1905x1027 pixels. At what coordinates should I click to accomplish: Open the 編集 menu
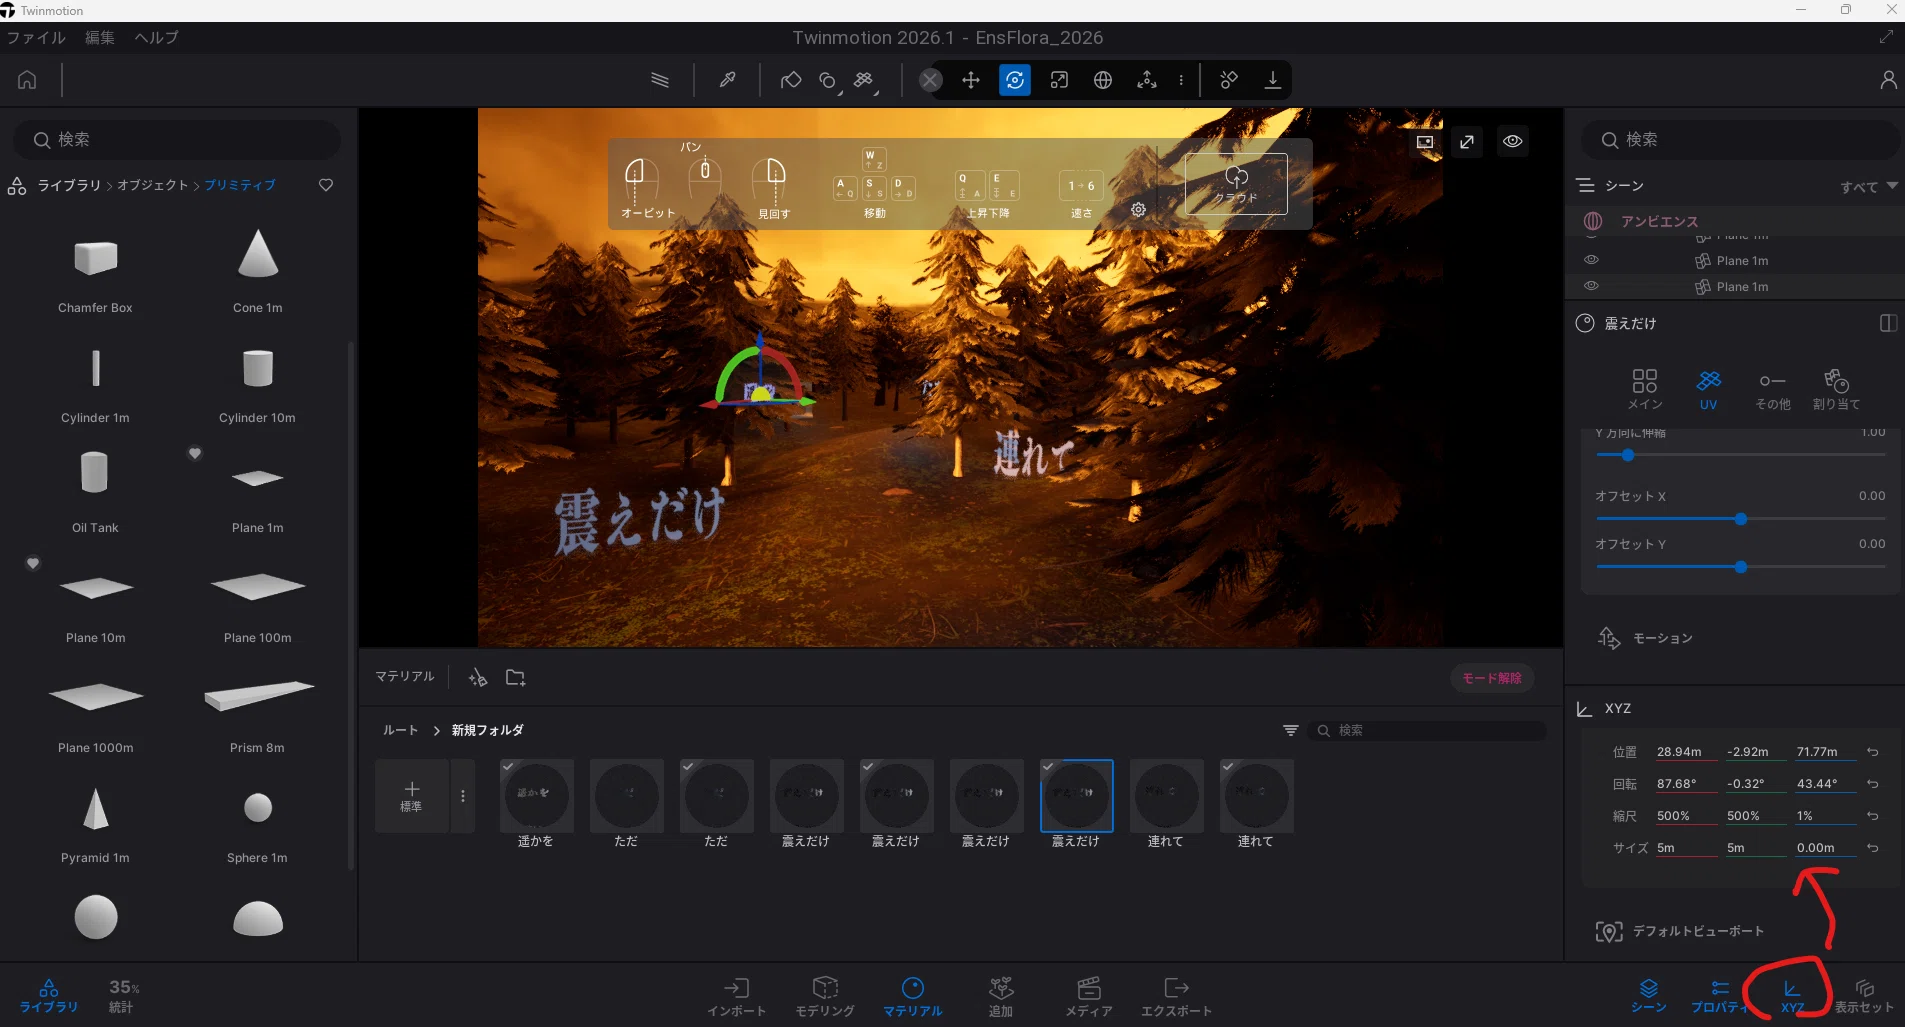pos(99,38)
